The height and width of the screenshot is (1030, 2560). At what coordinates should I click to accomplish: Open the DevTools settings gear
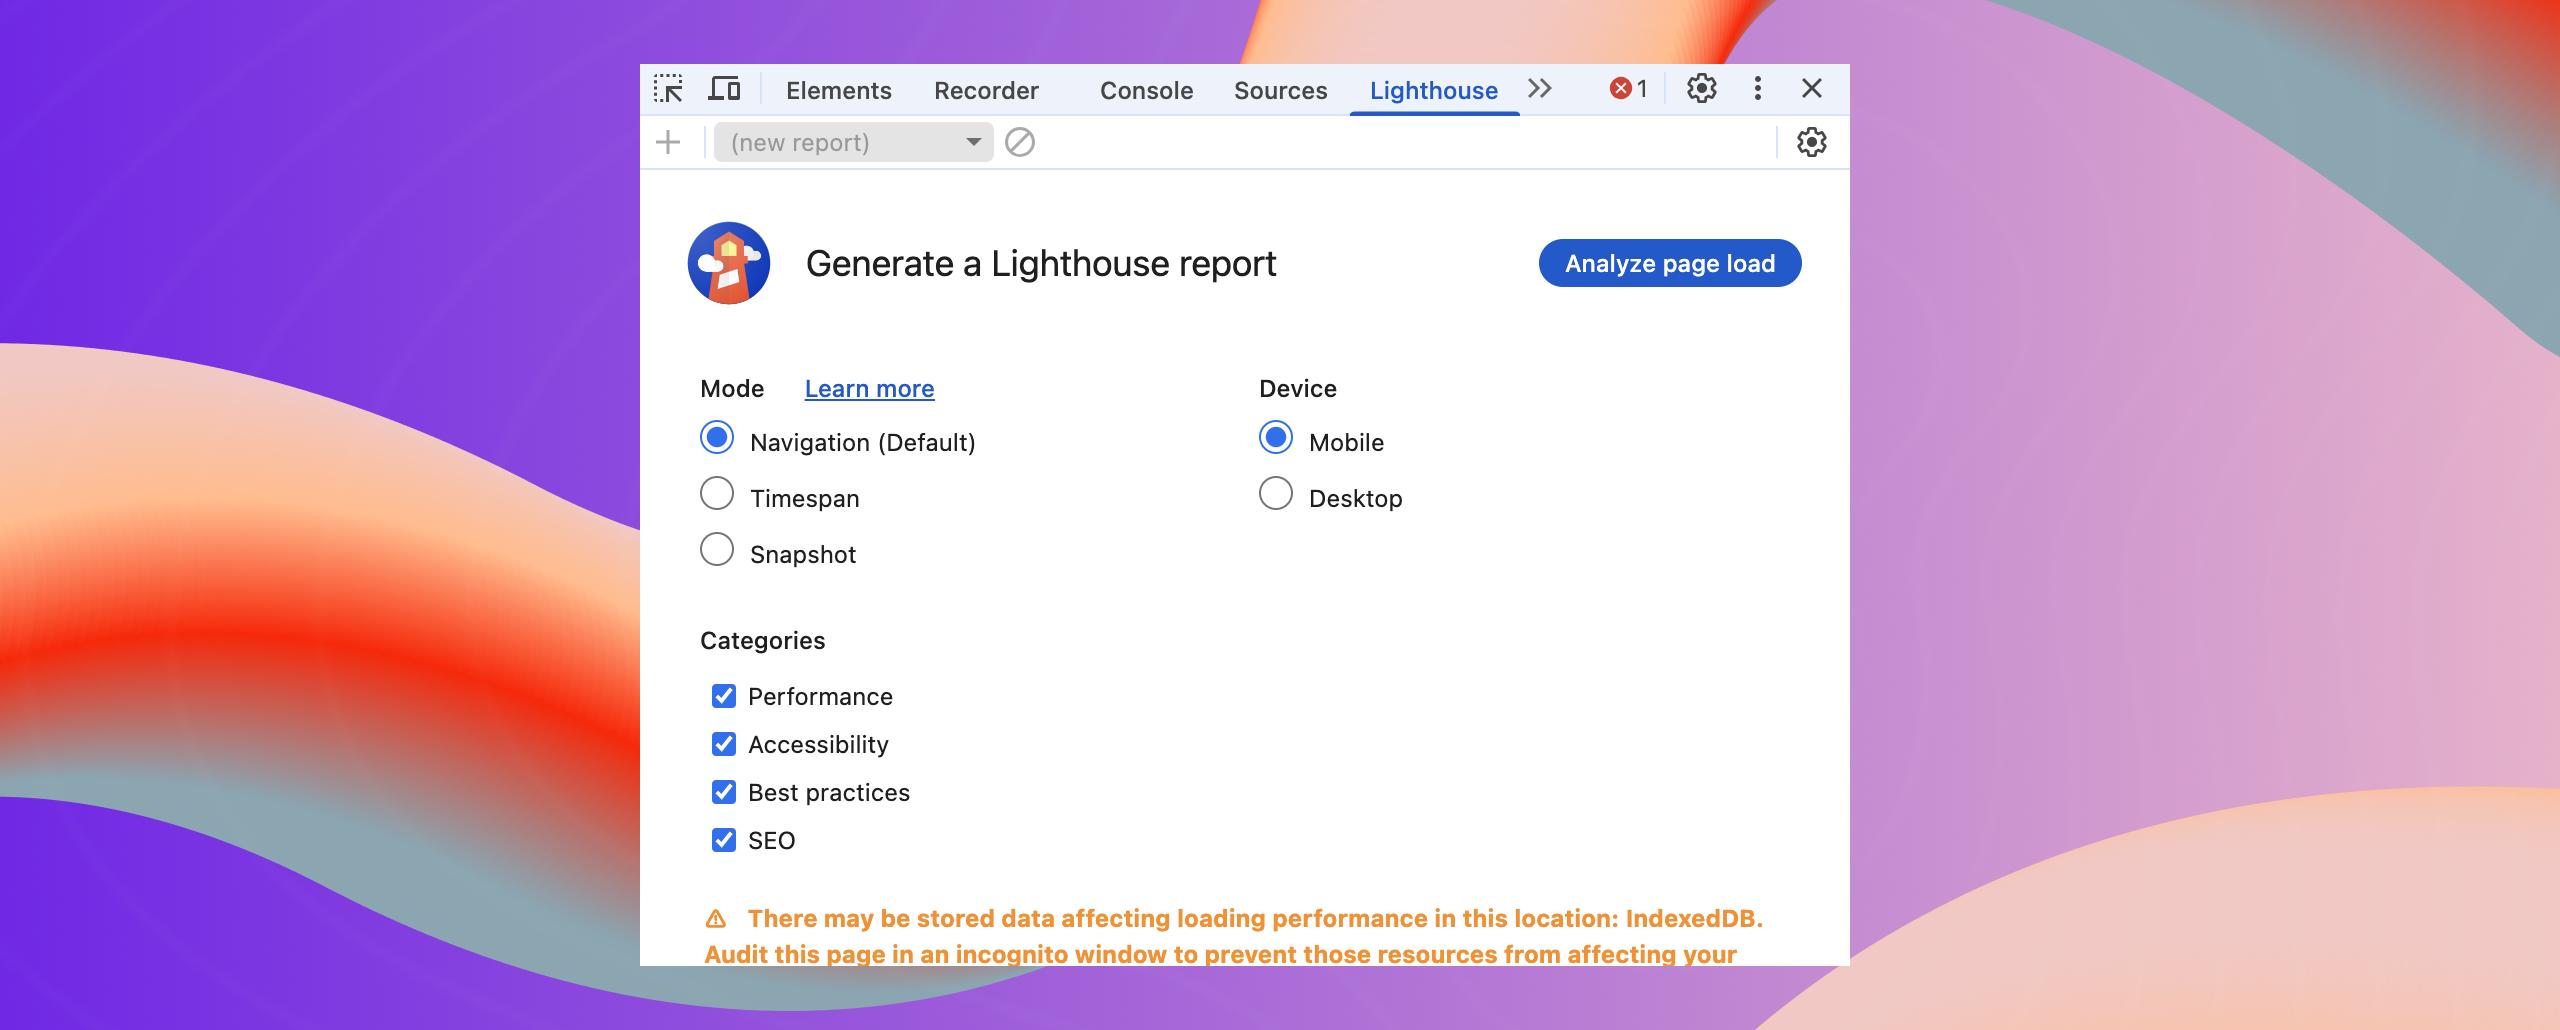point(1701,89)
